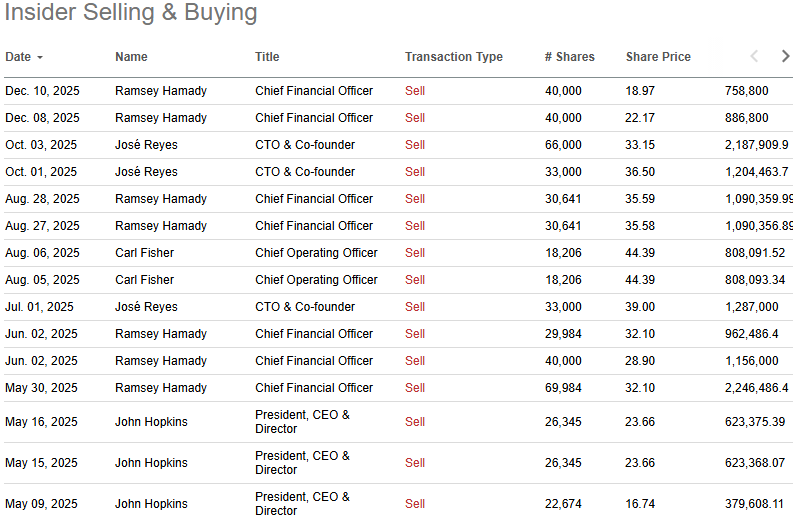Click share price 16.74
The image size is (793, 525).
640,504
